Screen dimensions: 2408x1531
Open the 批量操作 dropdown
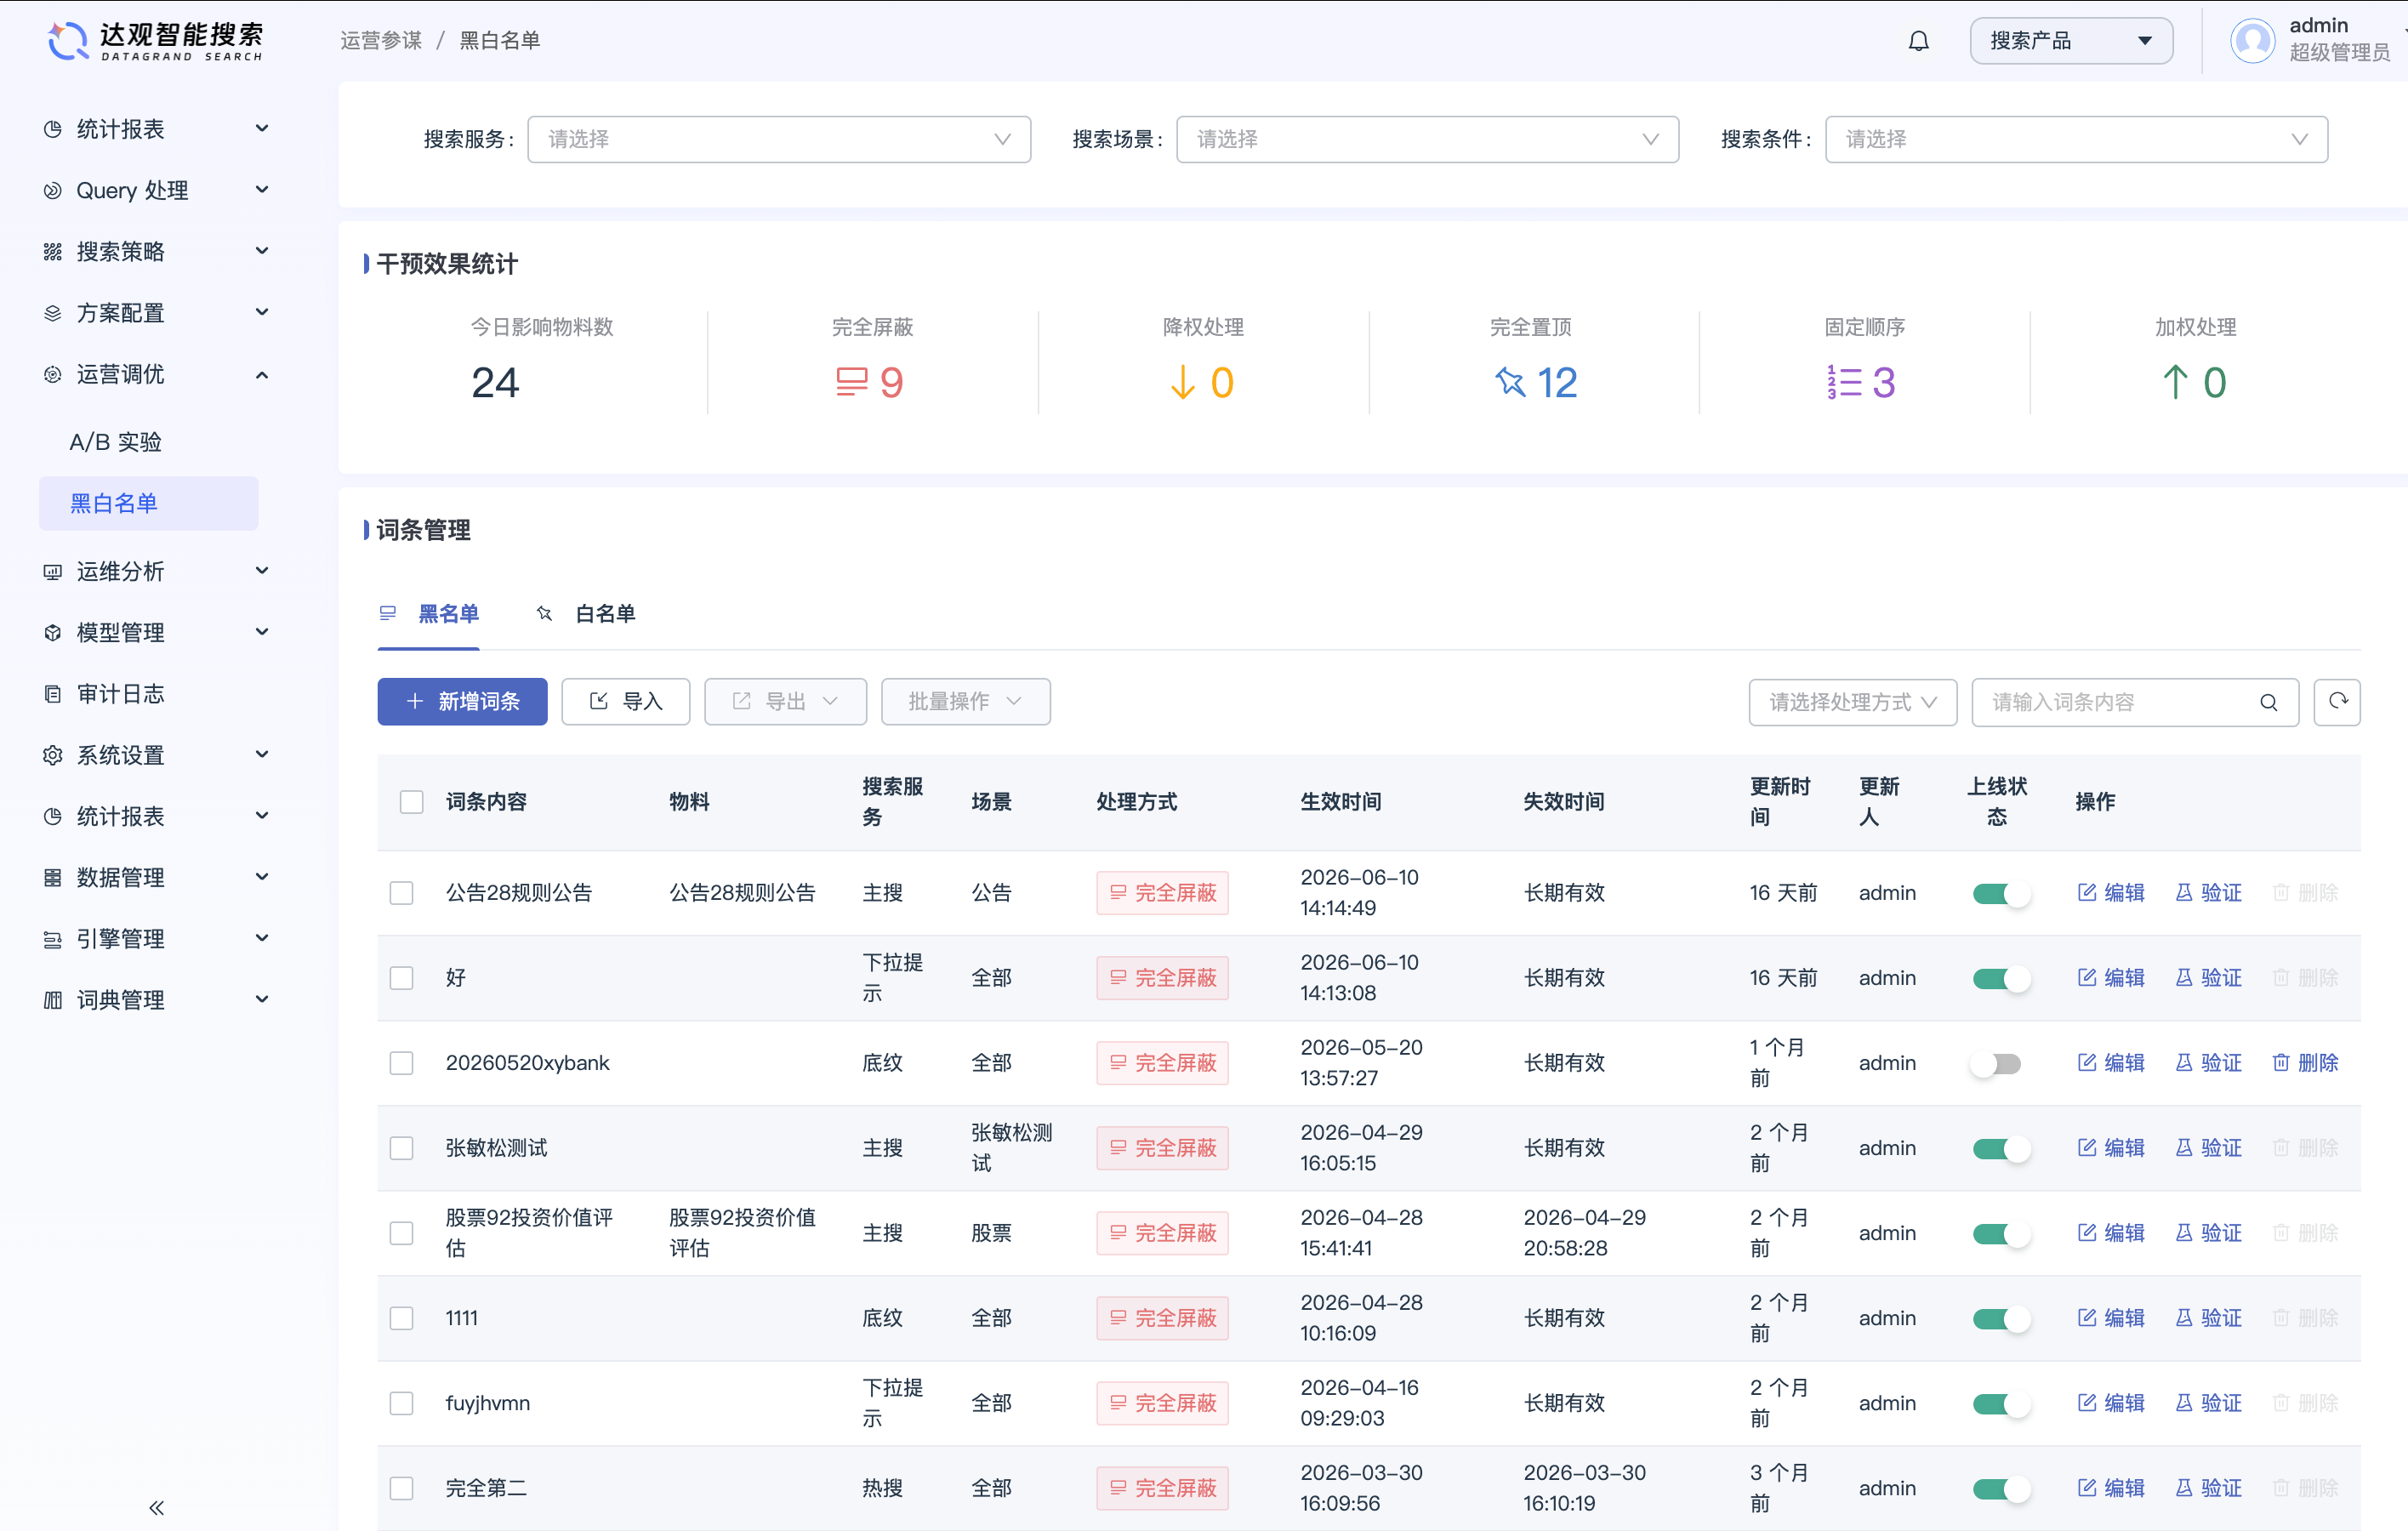(x=965, y=701)
